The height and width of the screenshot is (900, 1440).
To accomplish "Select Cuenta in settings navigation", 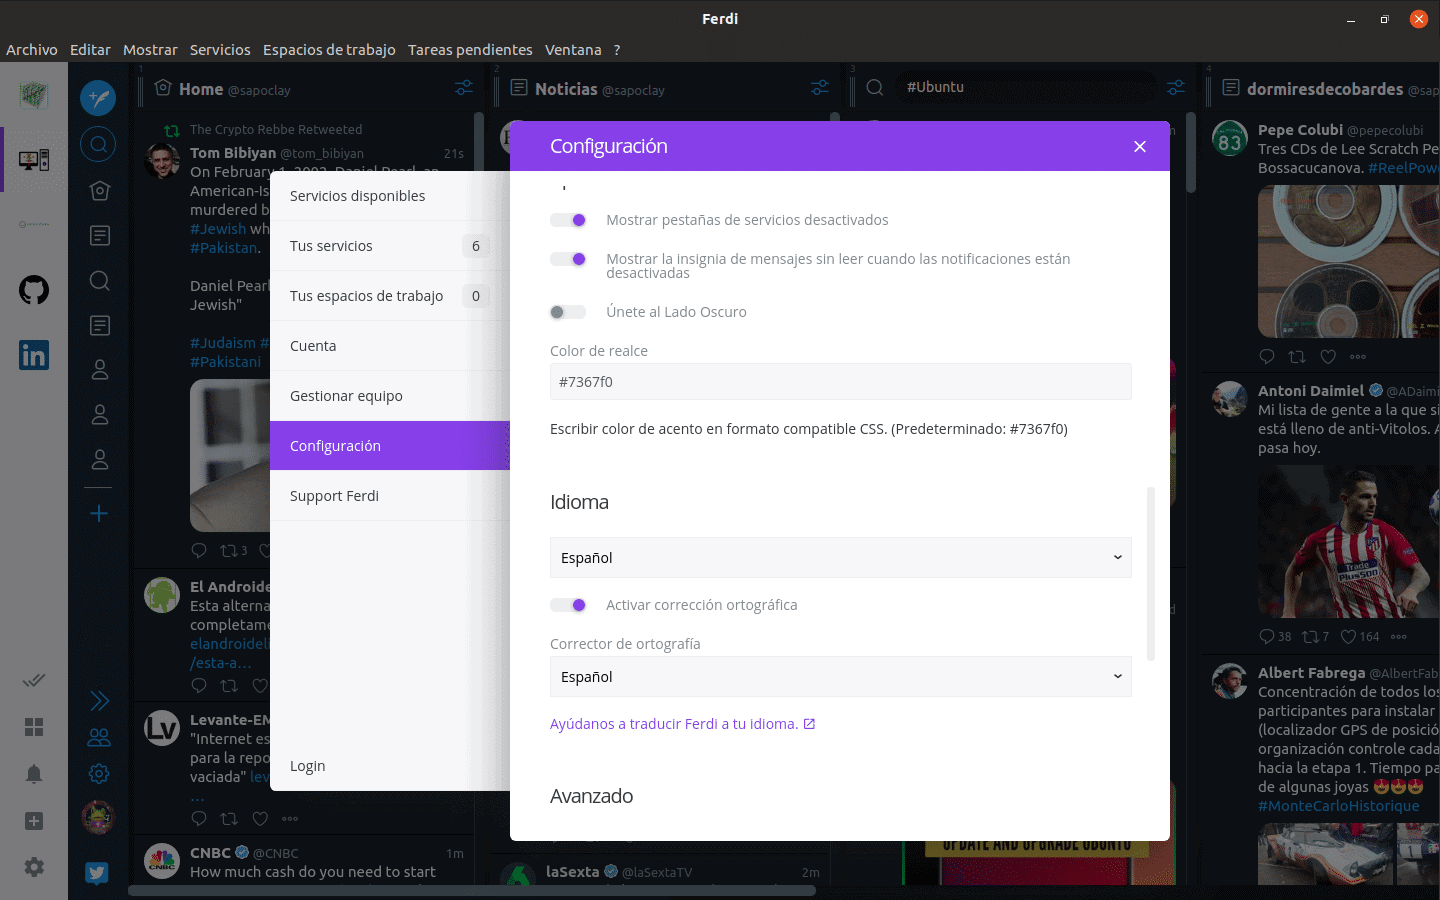I will coord(313,346).
